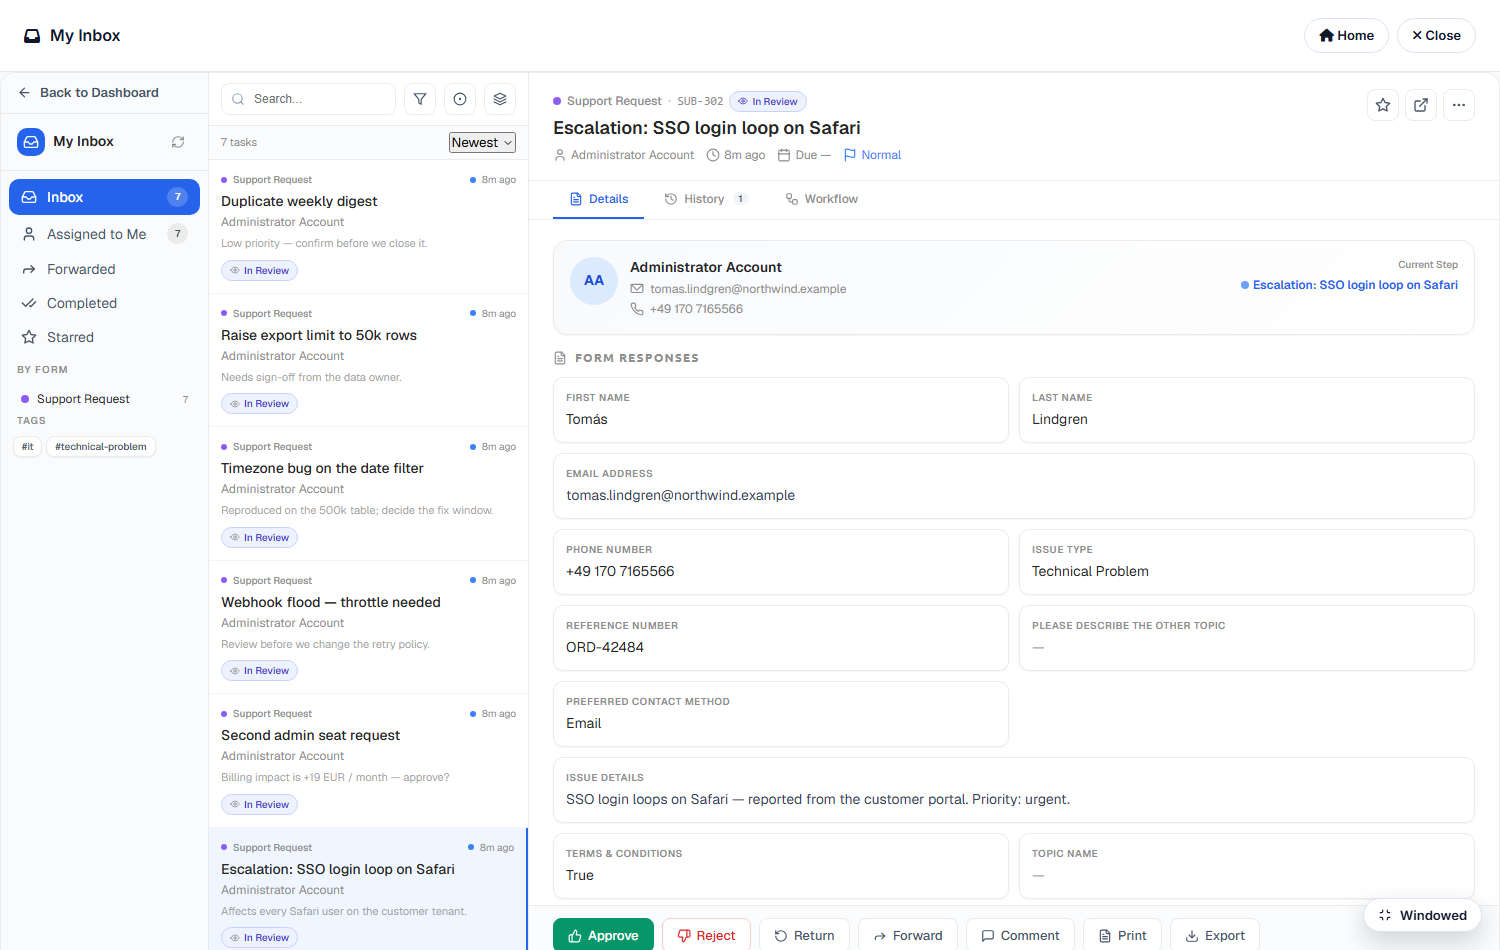Open Duplicate weekly digest task

(x=368, y=226)
